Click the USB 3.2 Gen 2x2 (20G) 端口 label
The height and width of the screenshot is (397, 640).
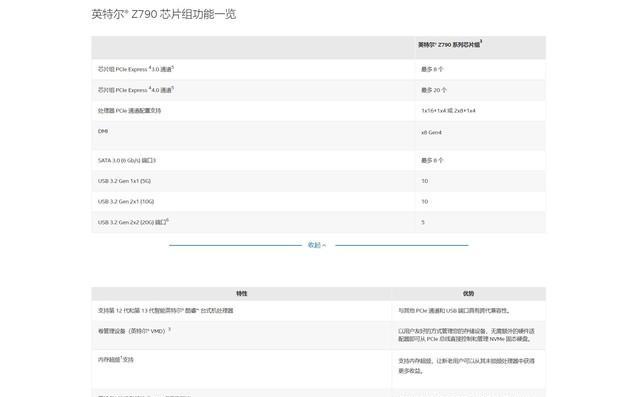point(133,222)
